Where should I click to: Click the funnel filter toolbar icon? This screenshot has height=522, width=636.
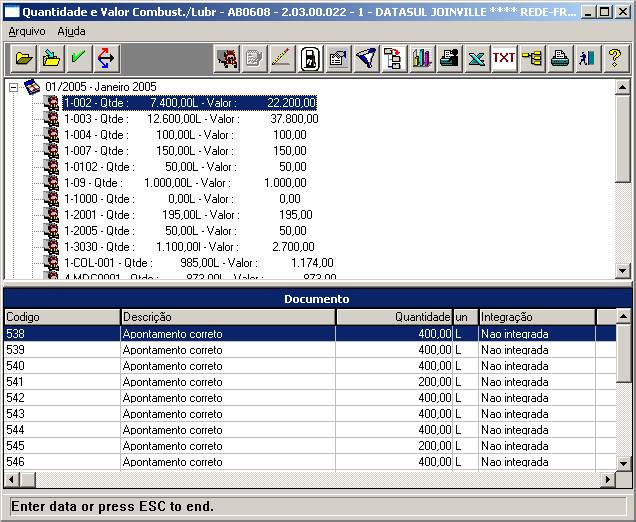pyautogui.click(x=366, y=58)
